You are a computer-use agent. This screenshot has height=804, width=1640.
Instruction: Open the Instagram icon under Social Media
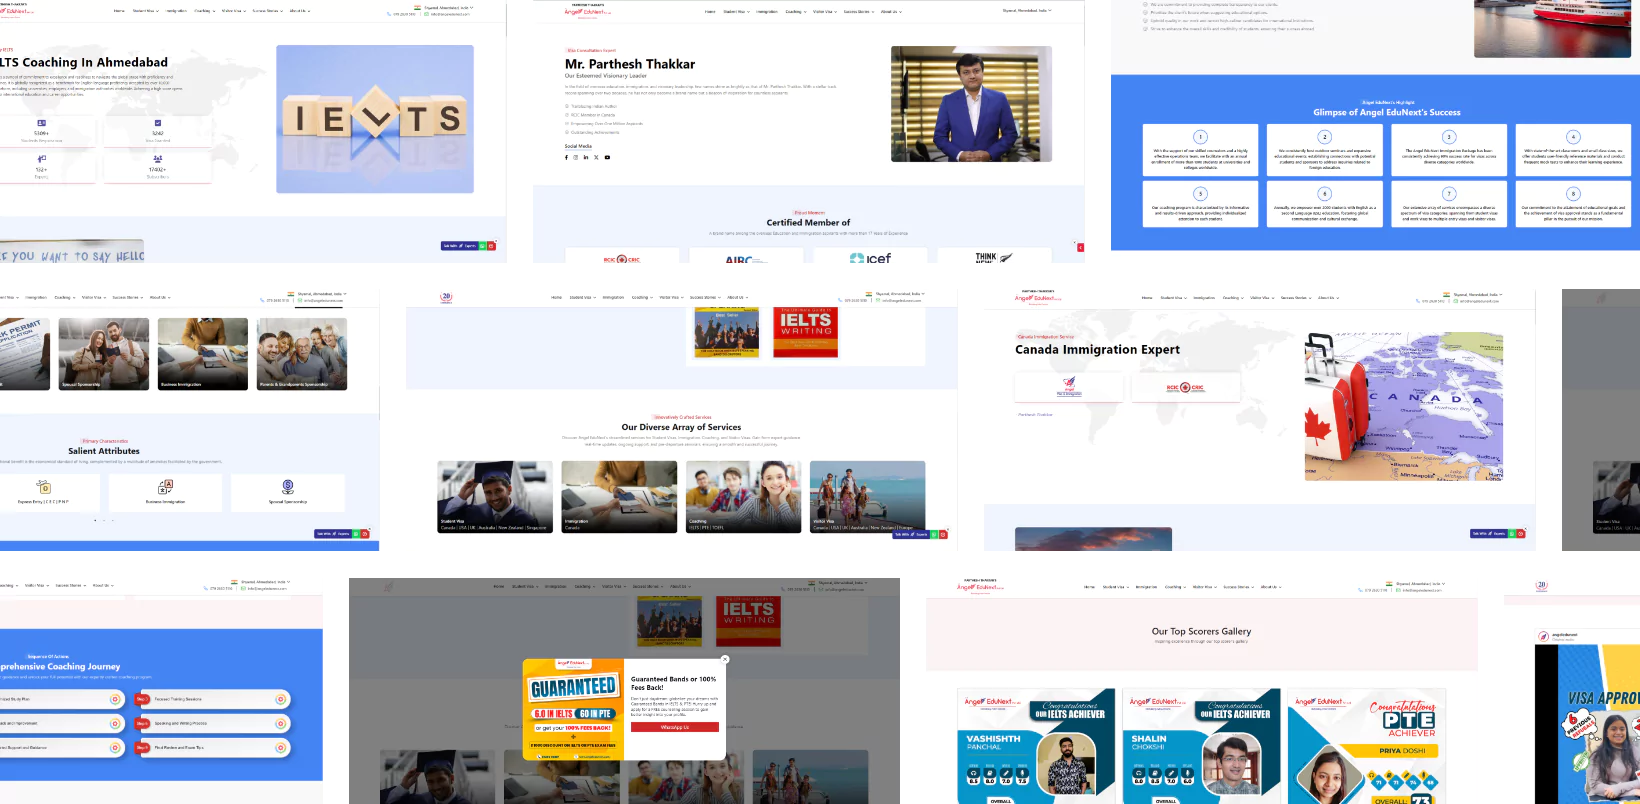tap(576, 157)
